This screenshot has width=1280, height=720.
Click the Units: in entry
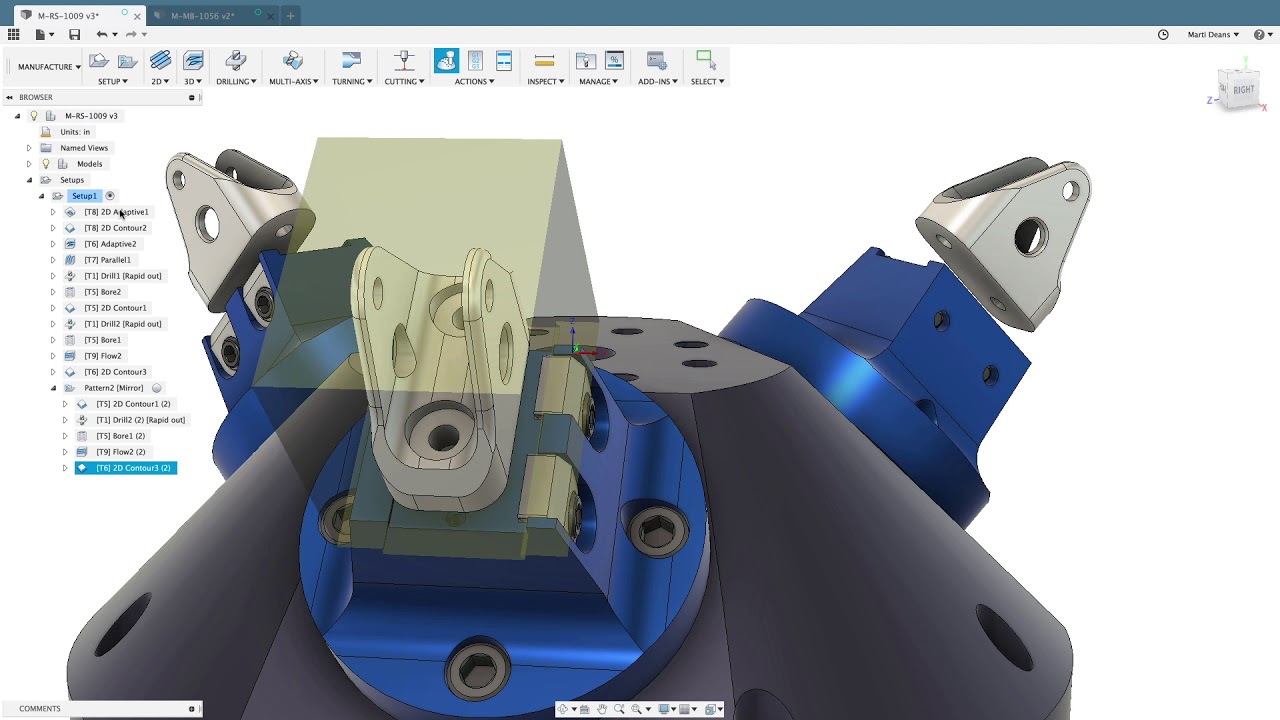point(75,132)
